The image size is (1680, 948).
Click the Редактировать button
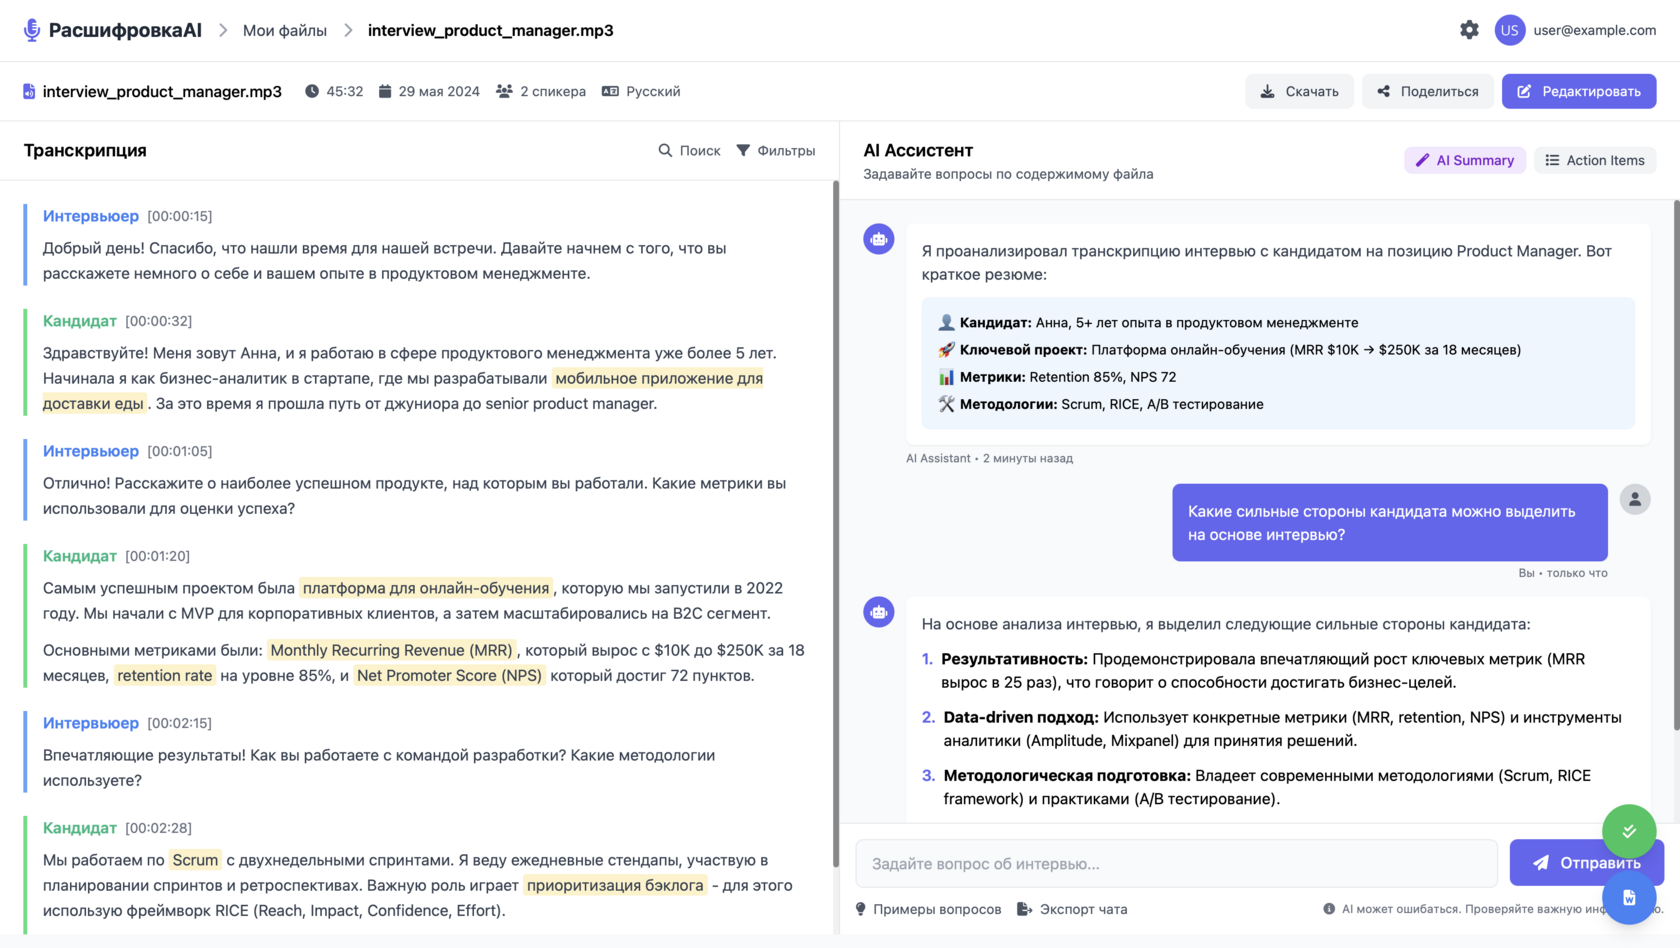(1579, 91)
